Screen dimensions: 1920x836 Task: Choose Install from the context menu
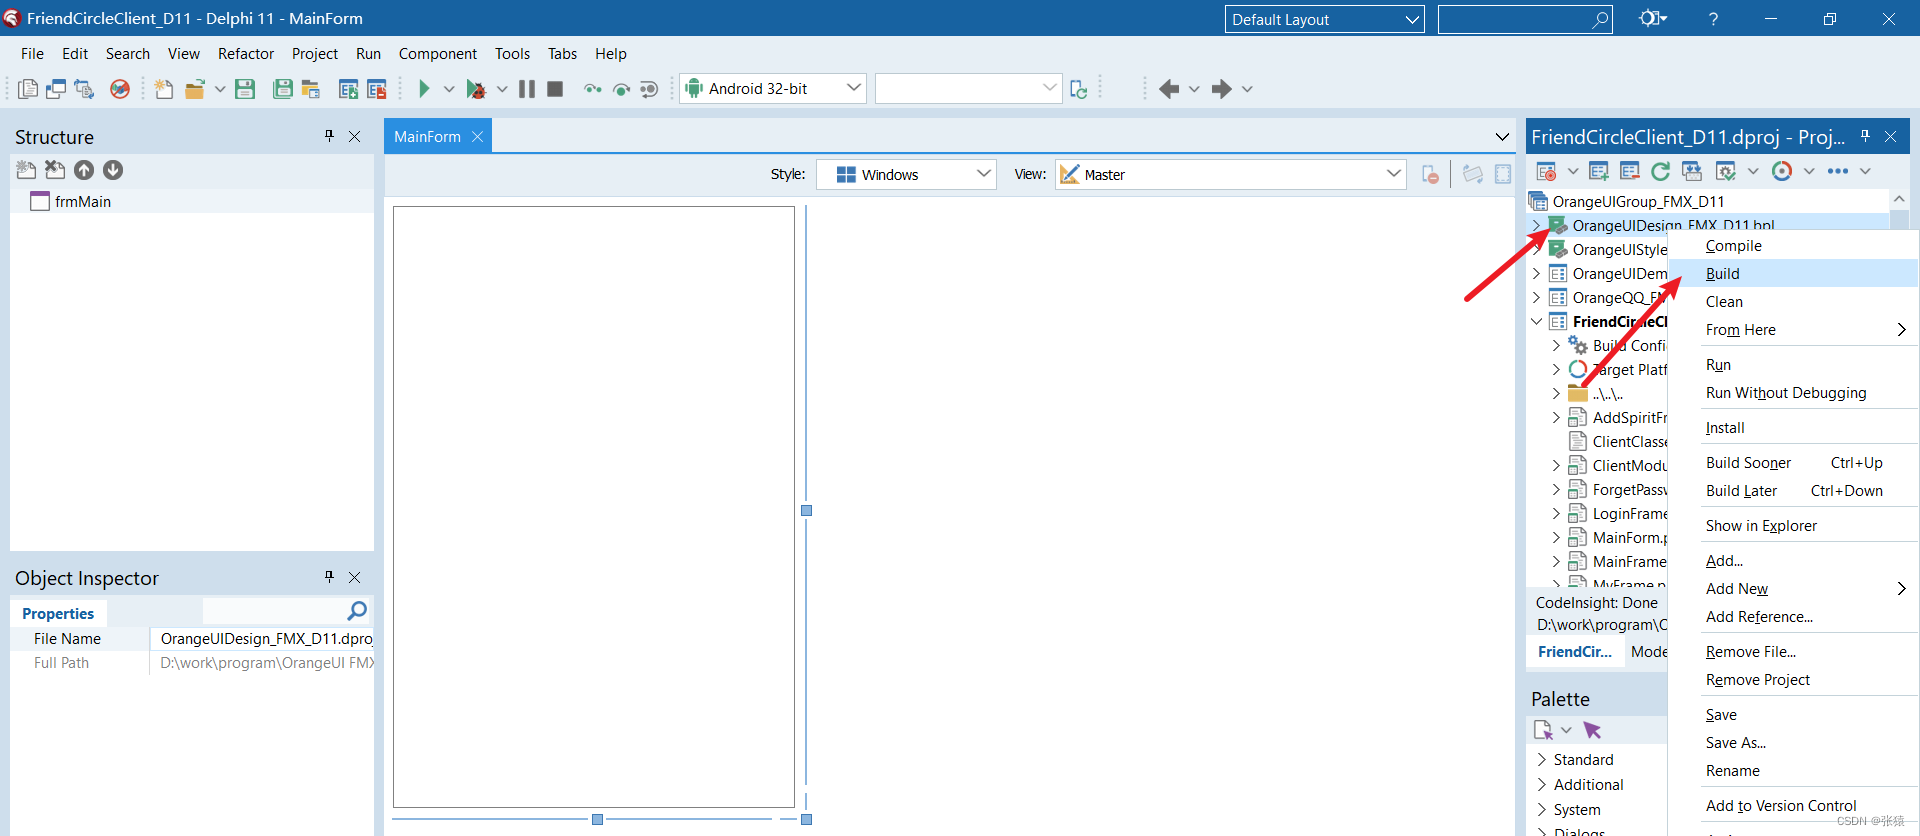[1794, 428]
